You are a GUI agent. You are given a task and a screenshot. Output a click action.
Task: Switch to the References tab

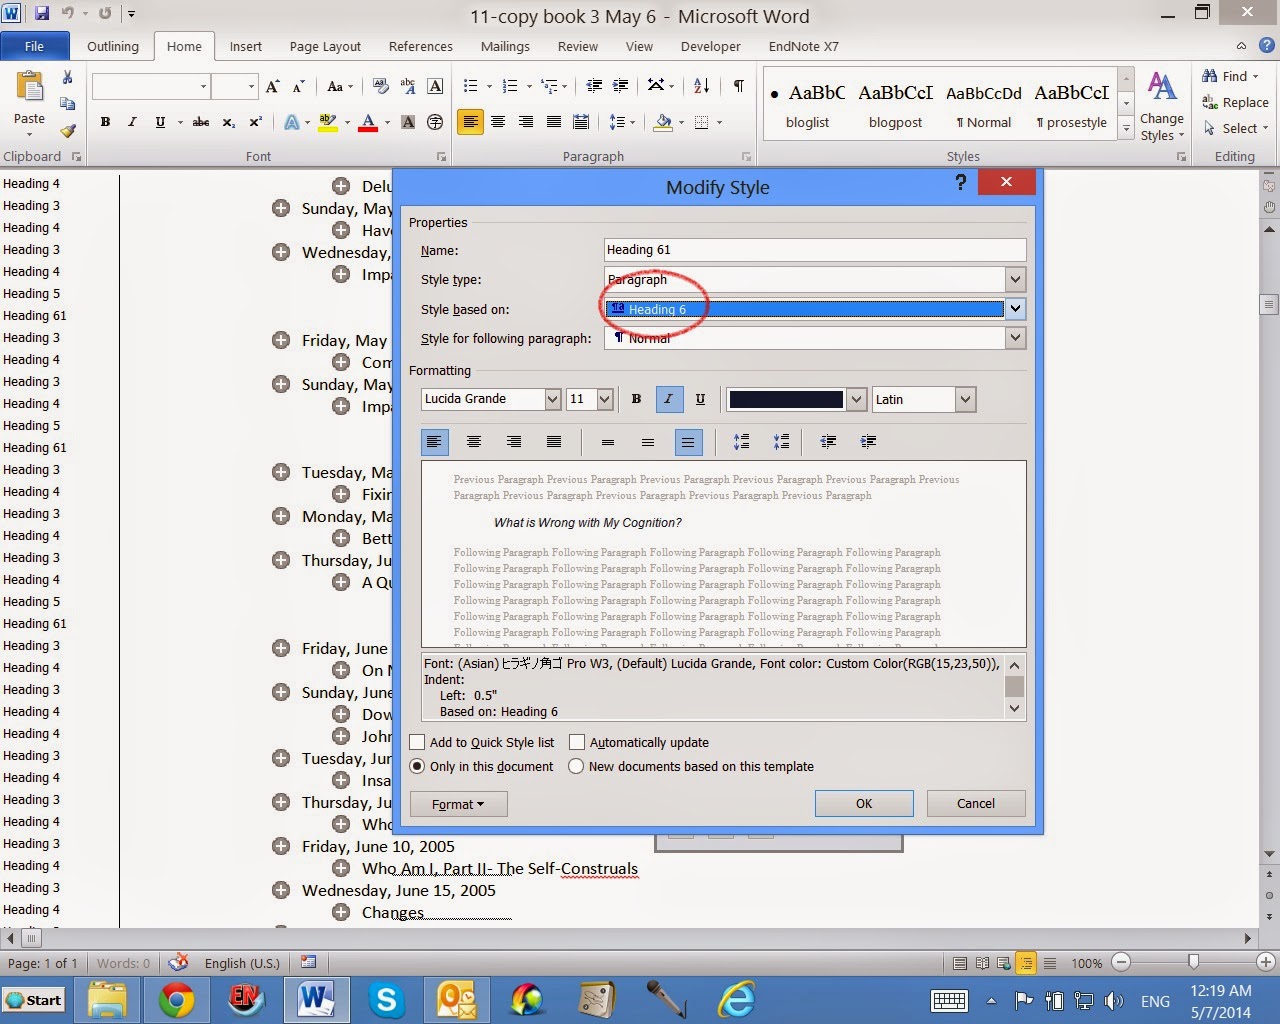click(x=421, y=46)
